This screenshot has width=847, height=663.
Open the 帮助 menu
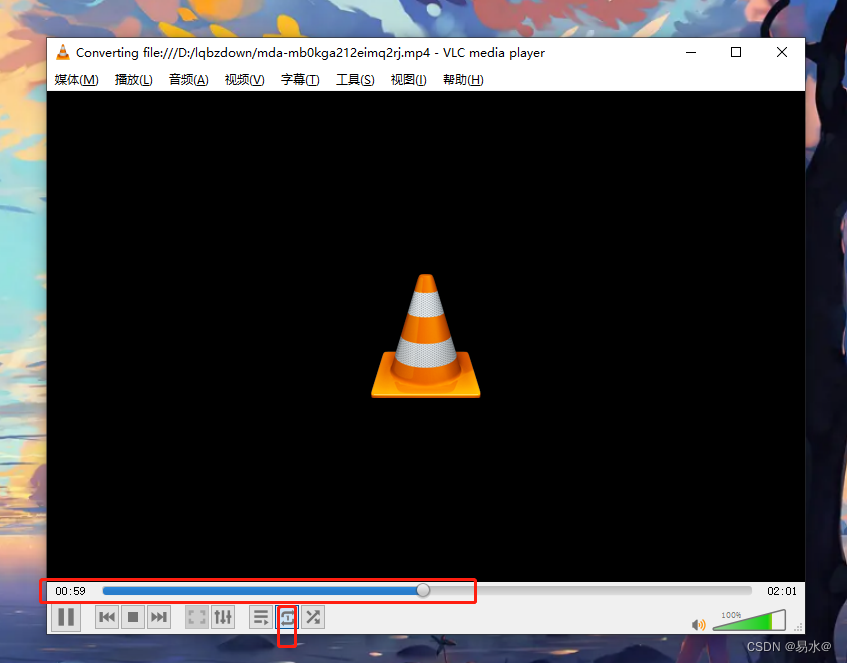(x=462, y=80)
